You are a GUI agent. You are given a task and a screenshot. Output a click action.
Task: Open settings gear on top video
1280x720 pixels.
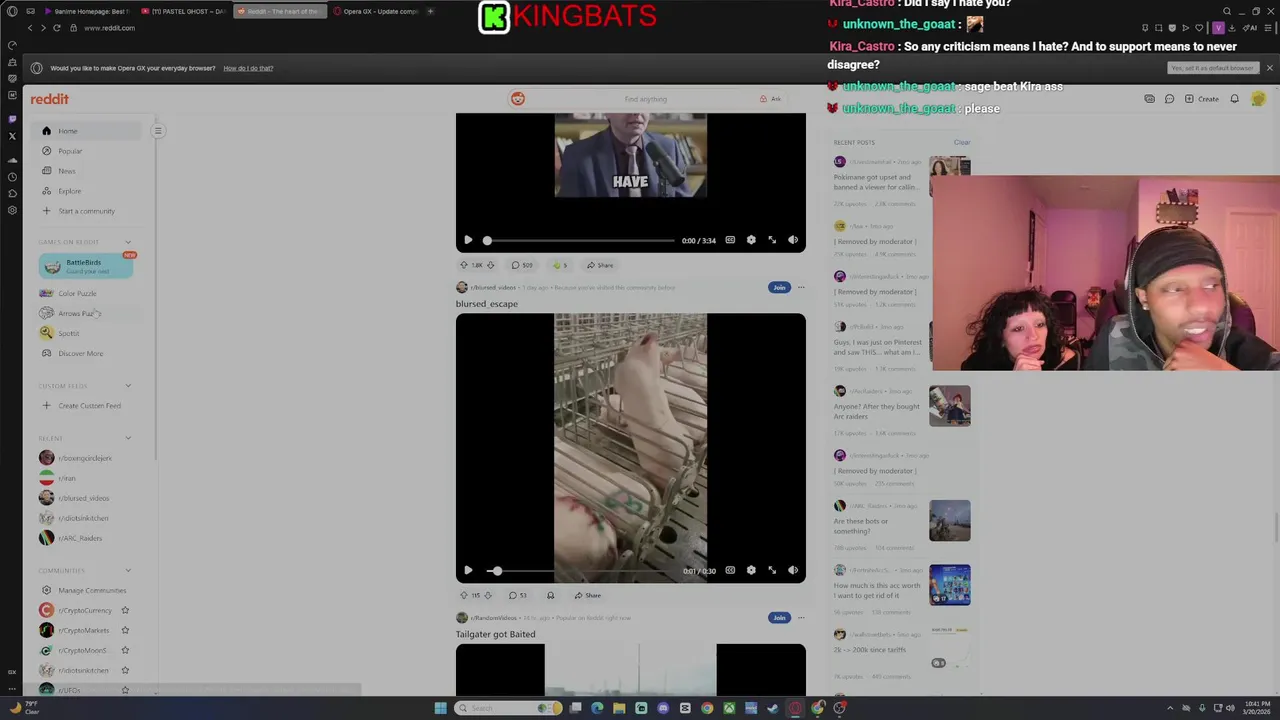click(751, 240)
